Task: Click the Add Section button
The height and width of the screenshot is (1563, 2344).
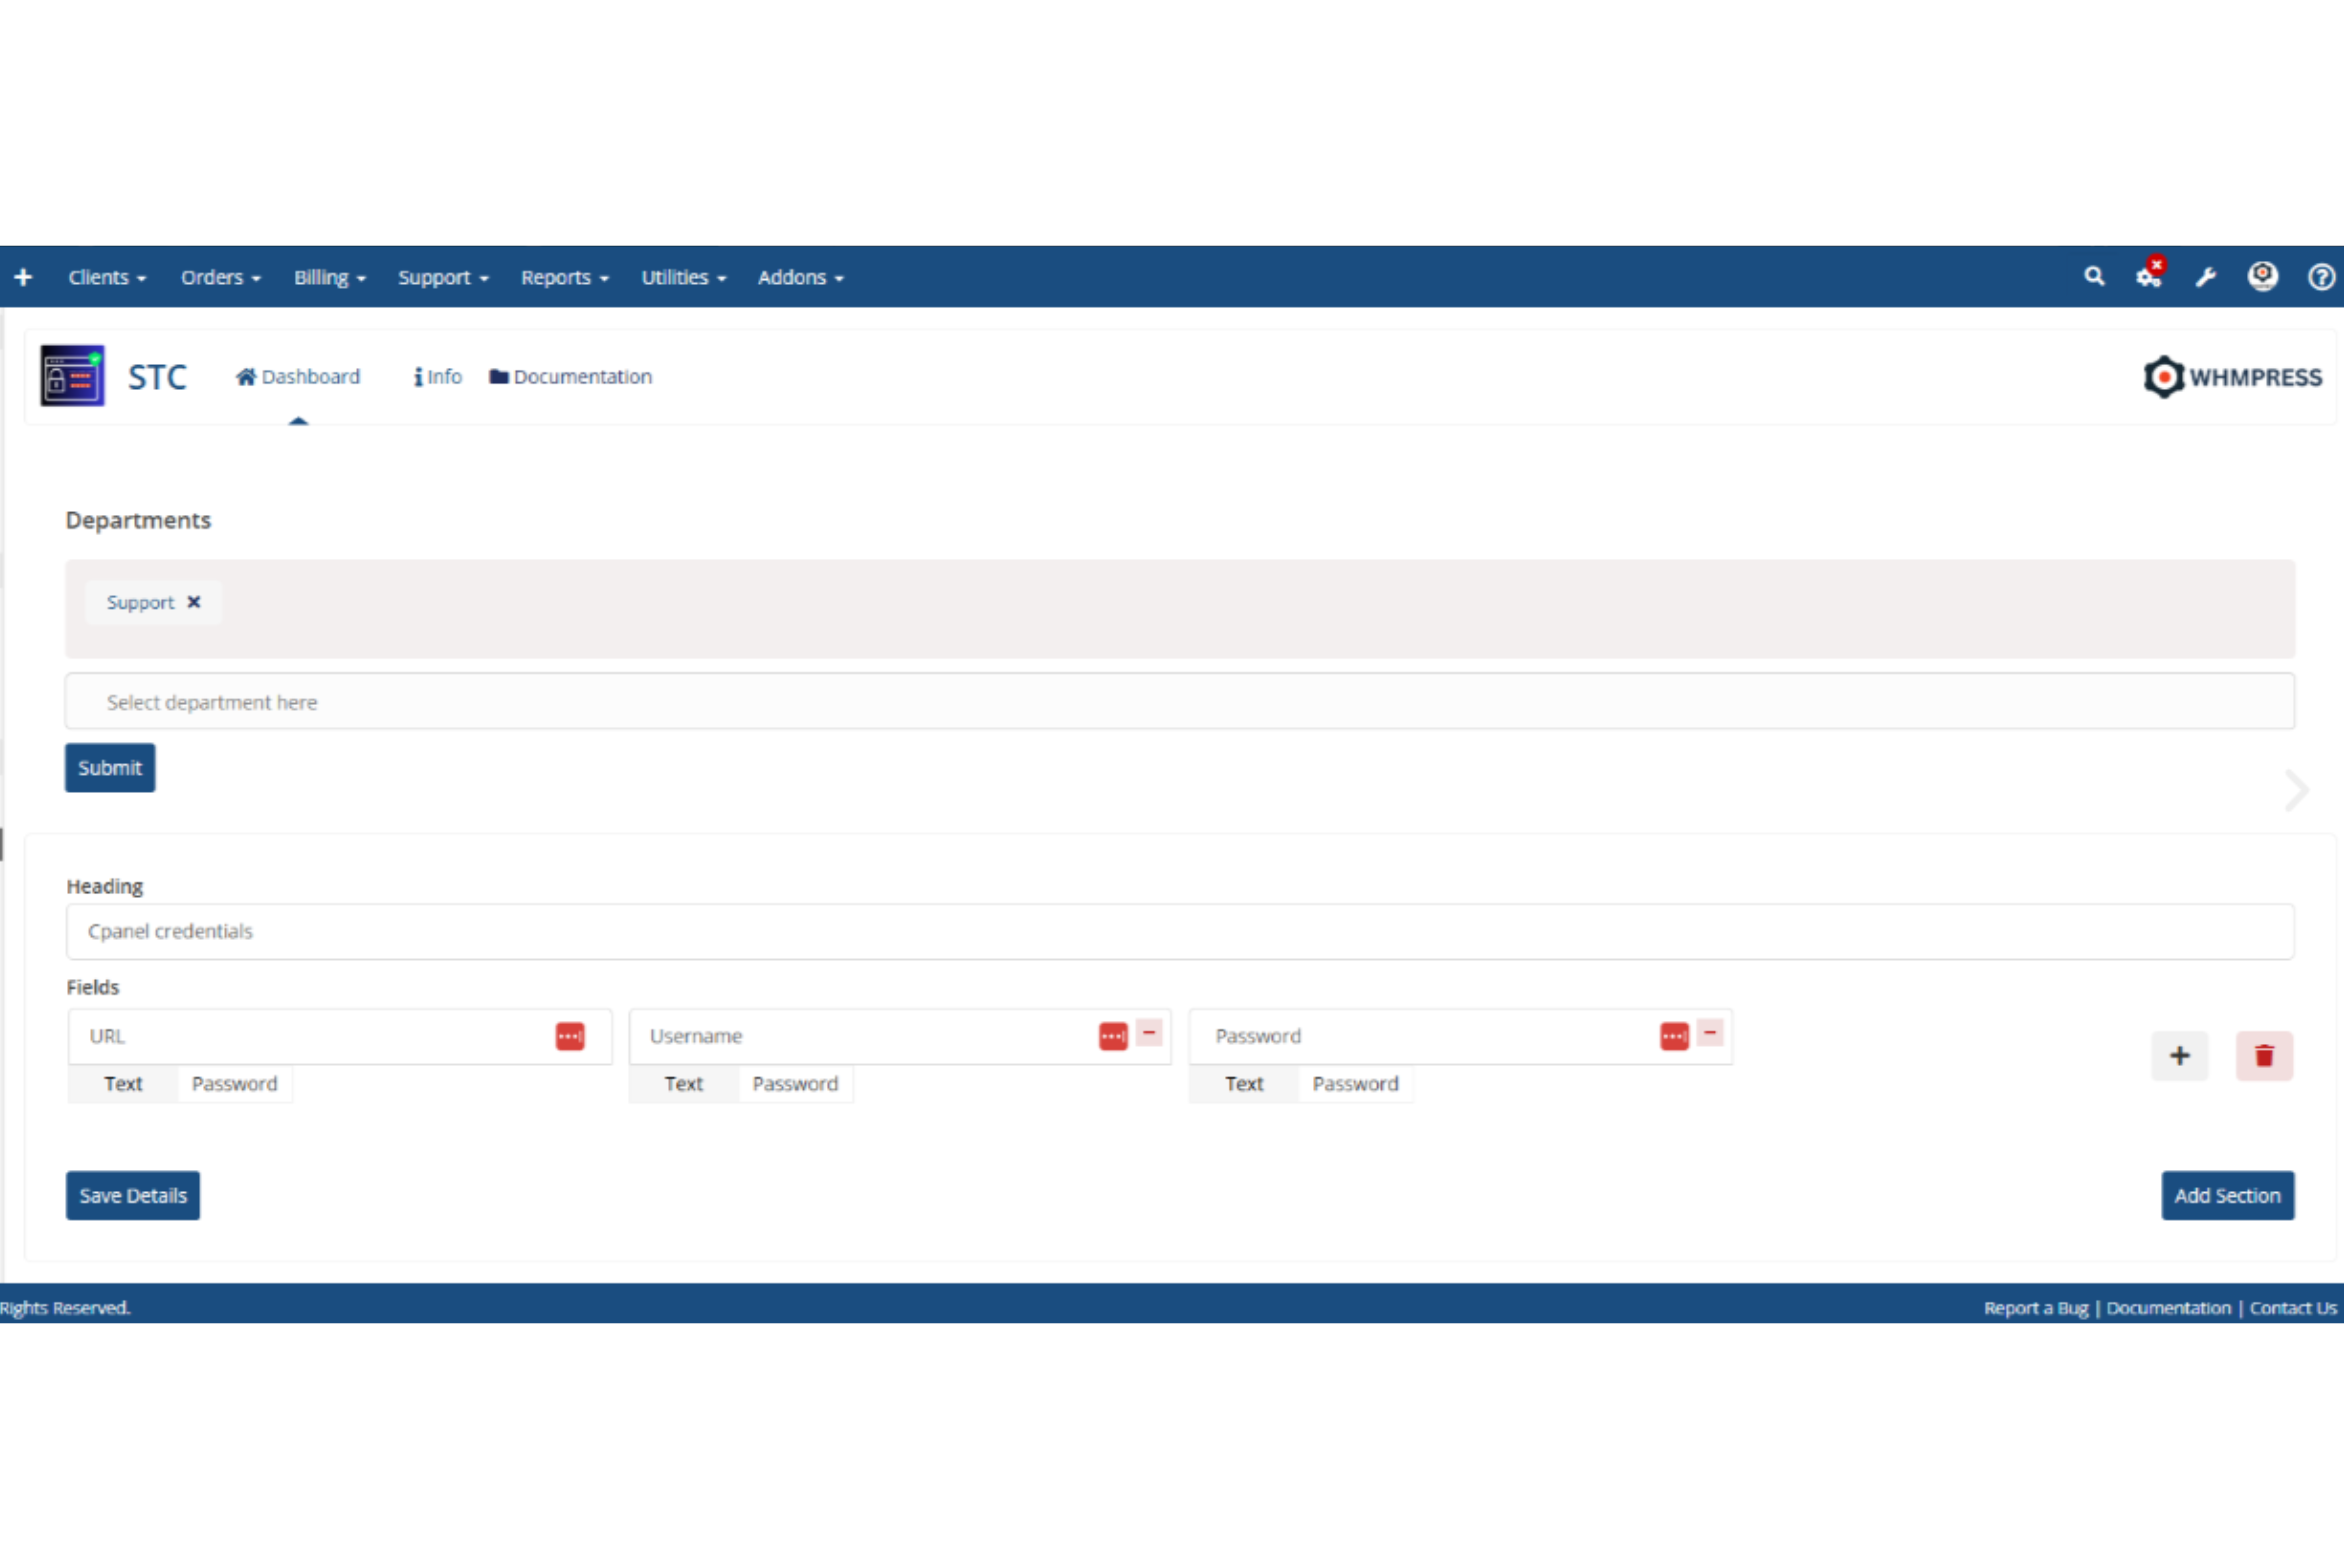Action: click(x=2226, y=1195)
